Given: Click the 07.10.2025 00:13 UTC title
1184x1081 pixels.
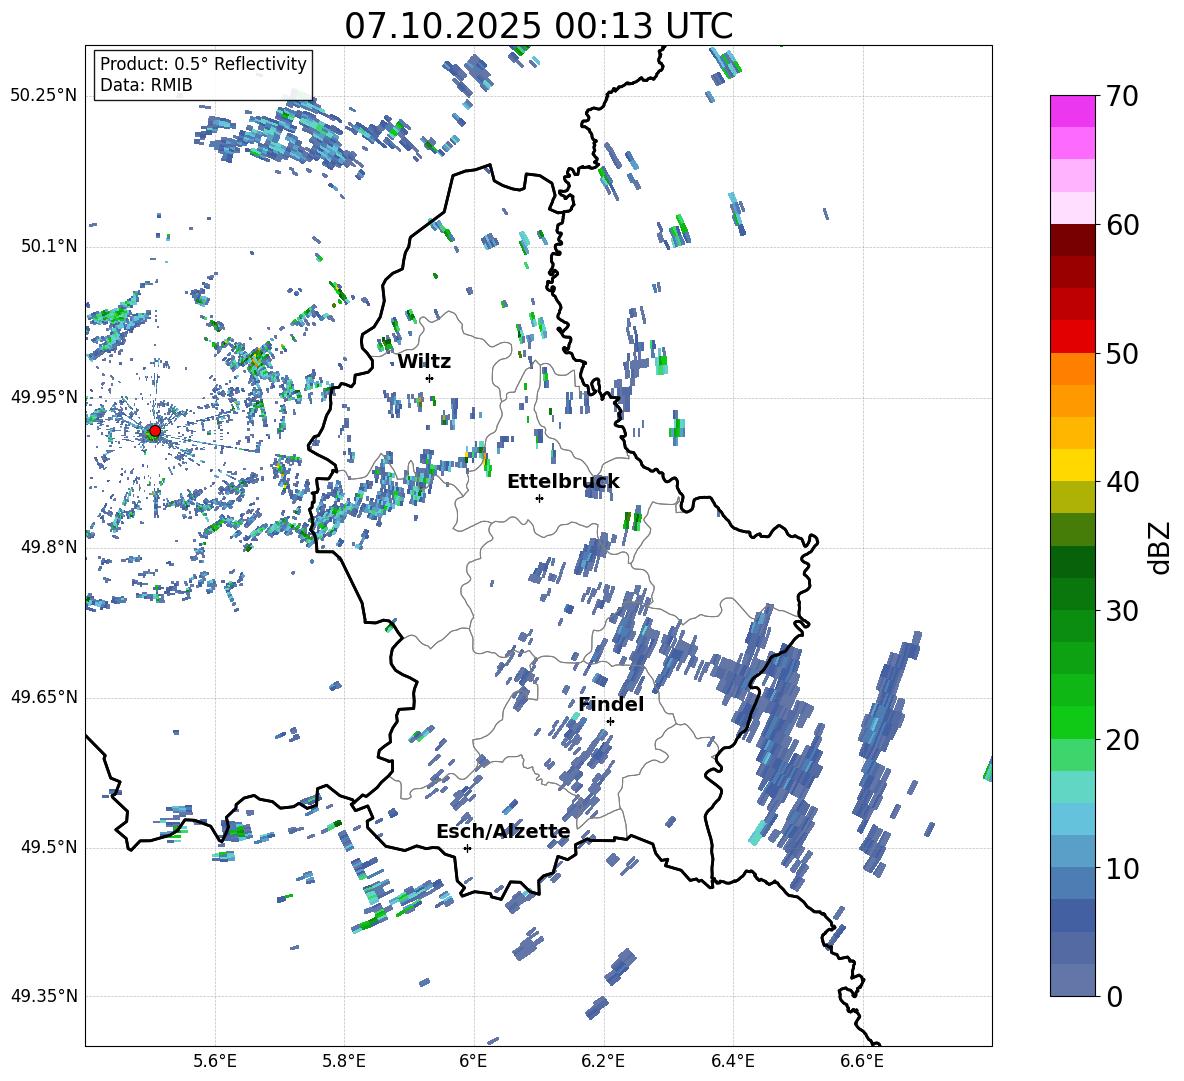Looking at the screenshot, I should click(538, 26).
